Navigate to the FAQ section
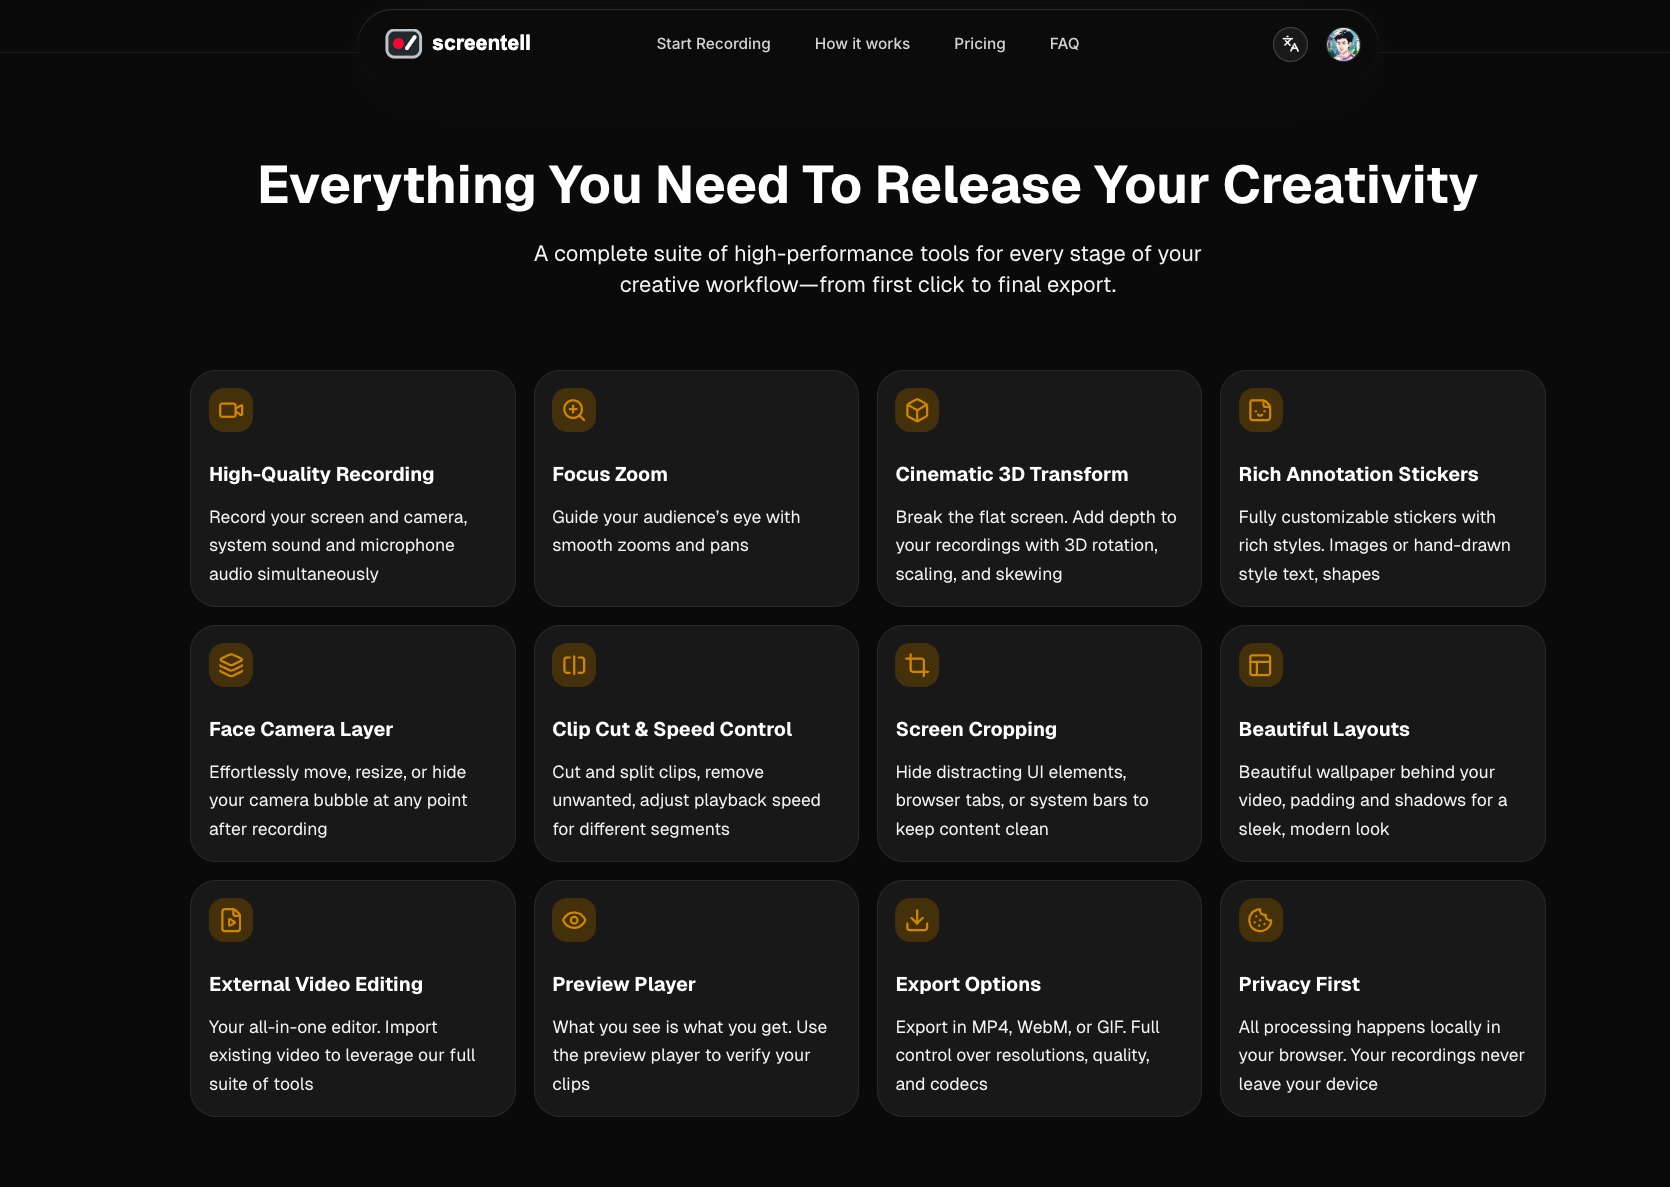Viewport: 1670px width, 1187px height. click(1064, 44)
